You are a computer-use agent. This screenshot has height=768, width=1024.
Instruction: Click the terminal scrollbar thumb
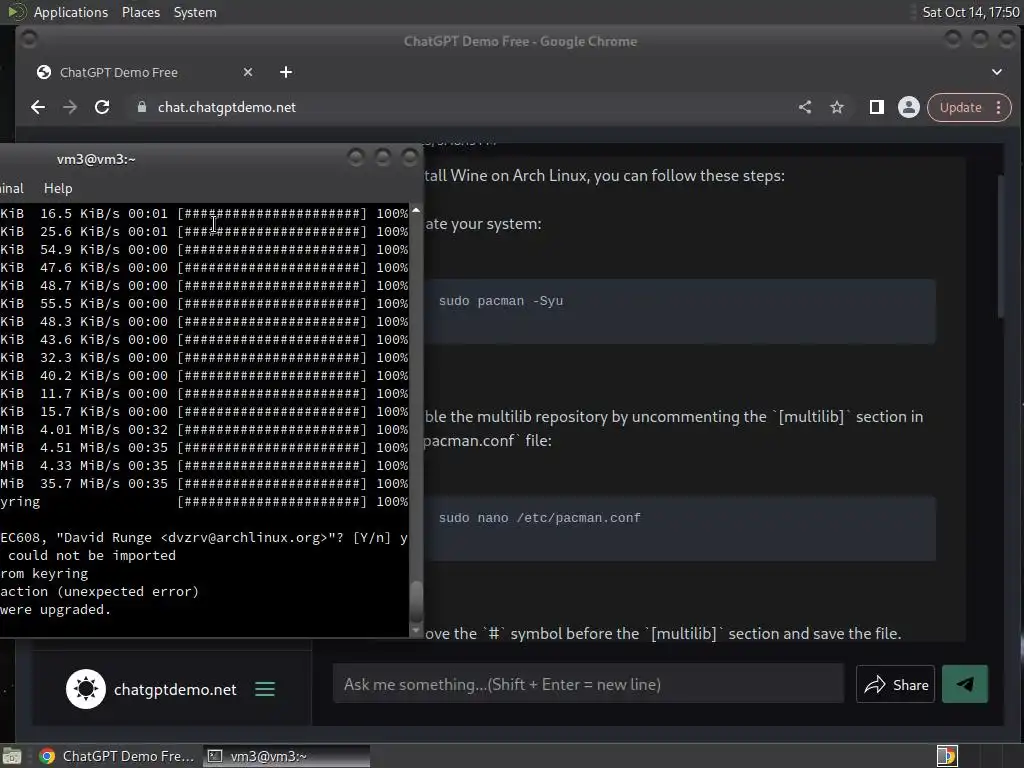pos(416,601)
